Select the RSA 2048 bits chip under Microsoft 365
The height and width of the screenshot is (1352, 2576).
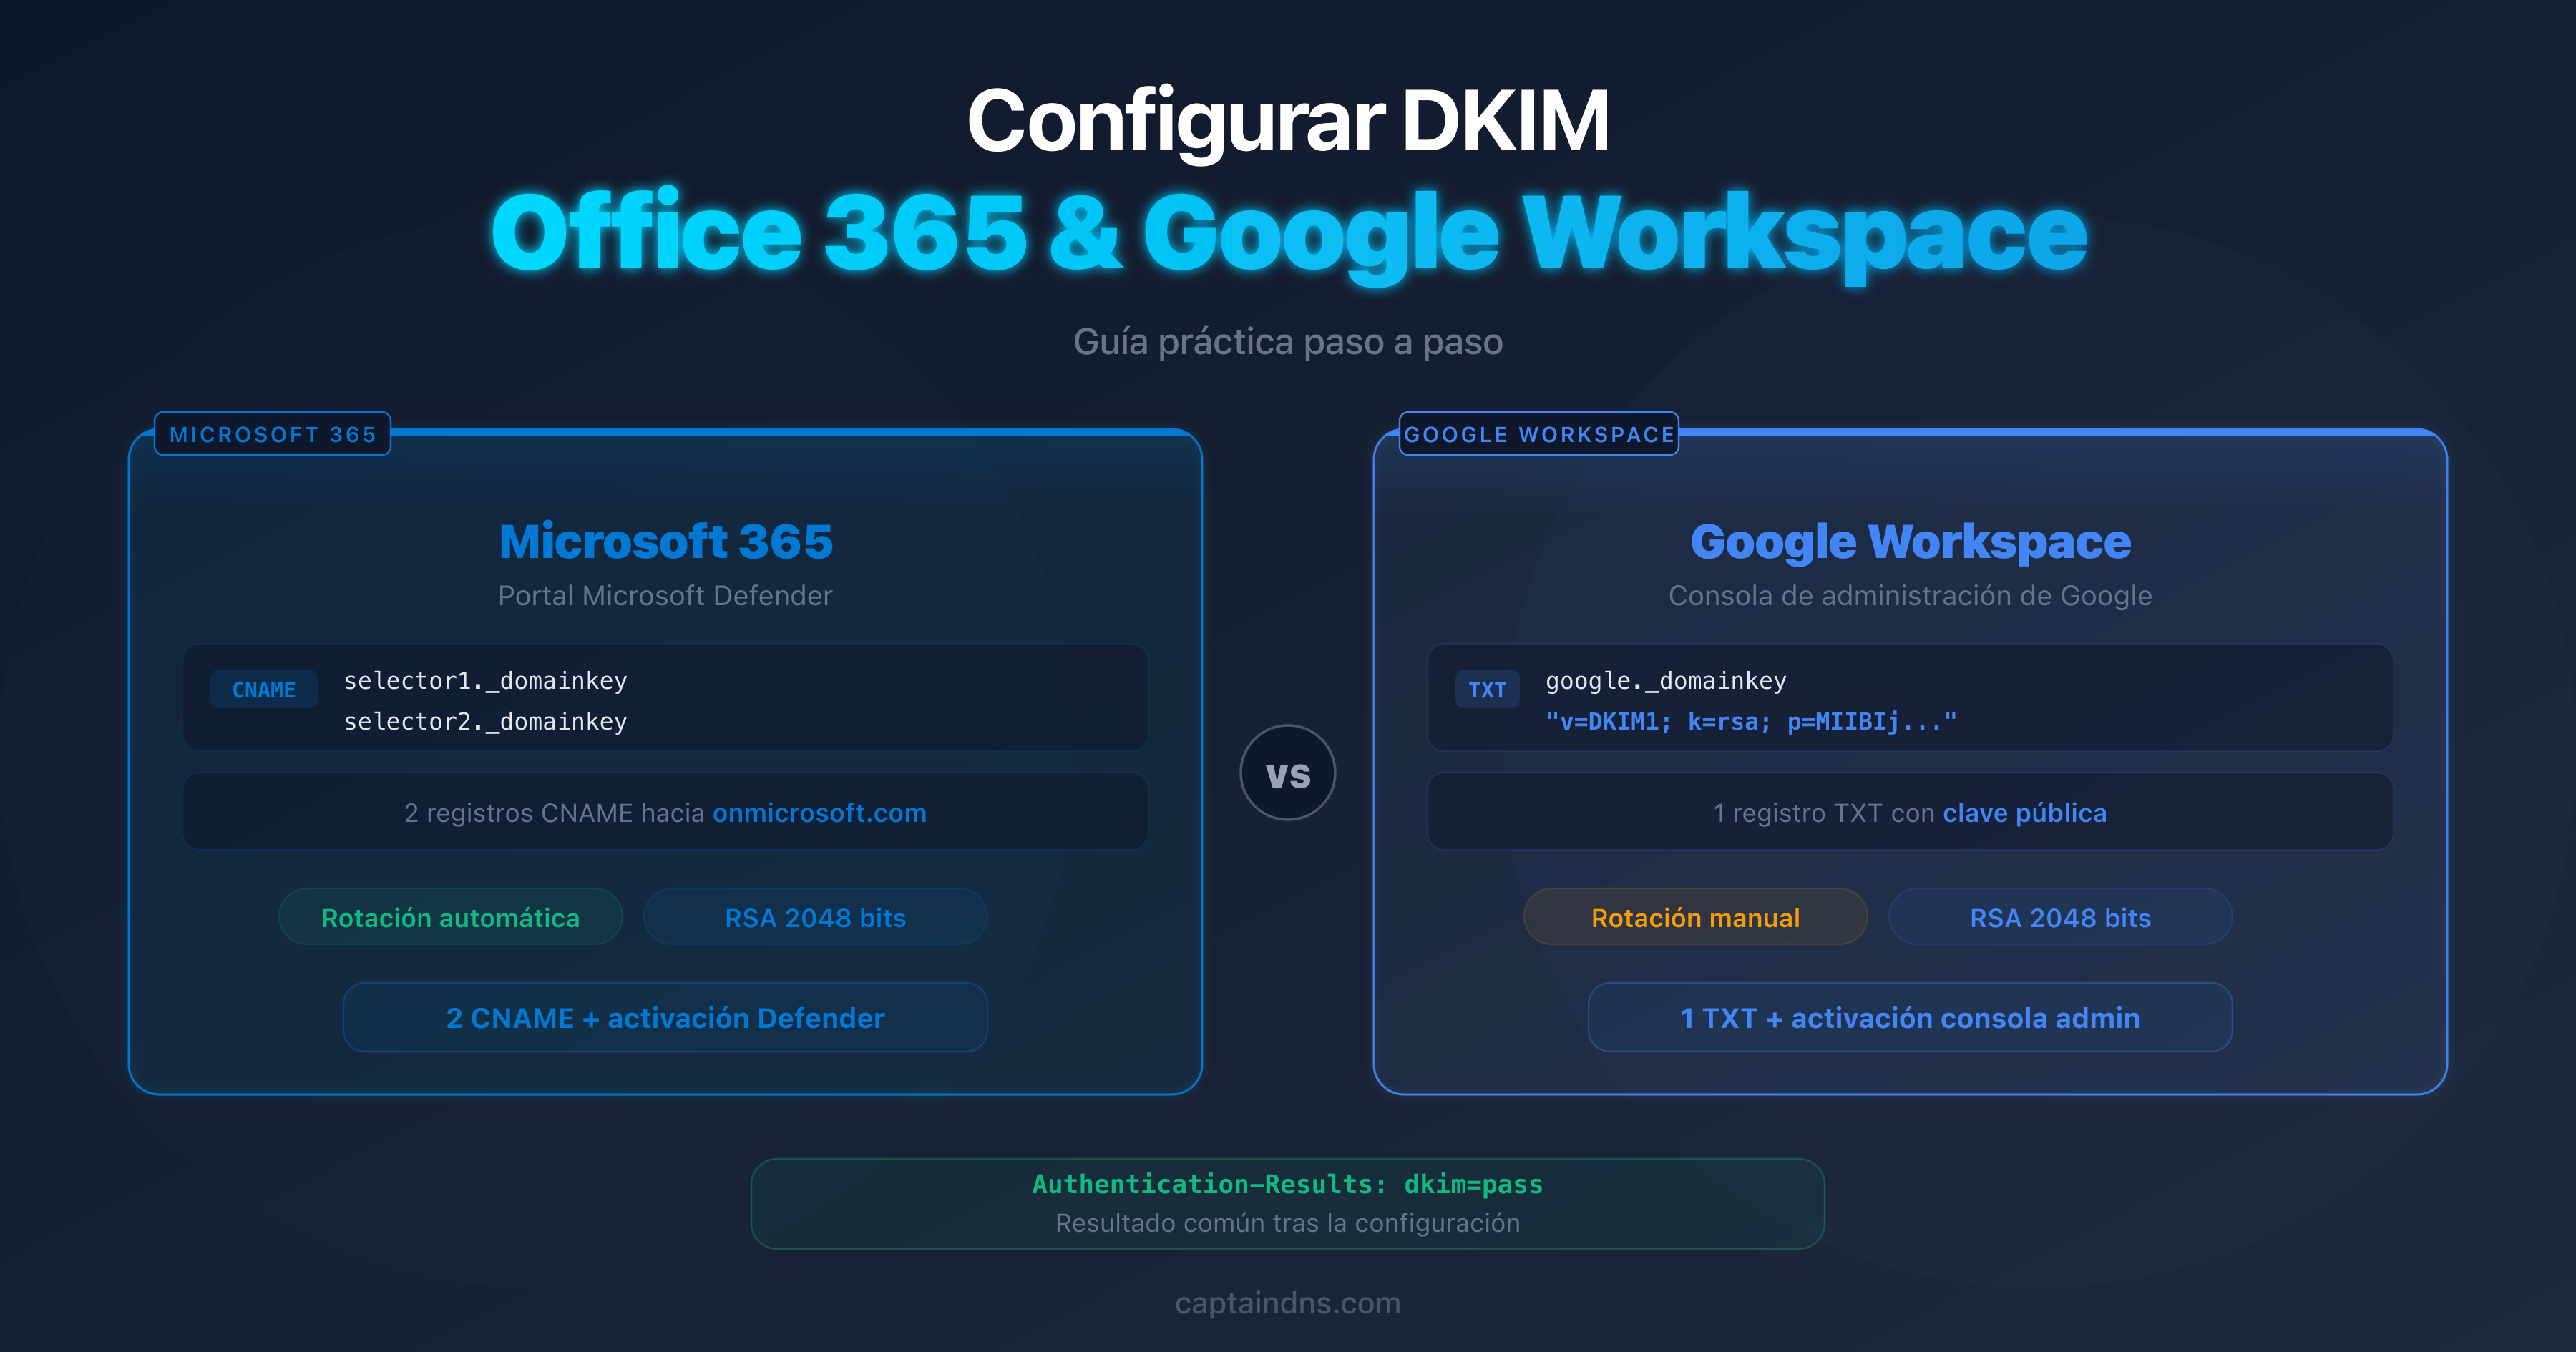(x=815, y=916)
